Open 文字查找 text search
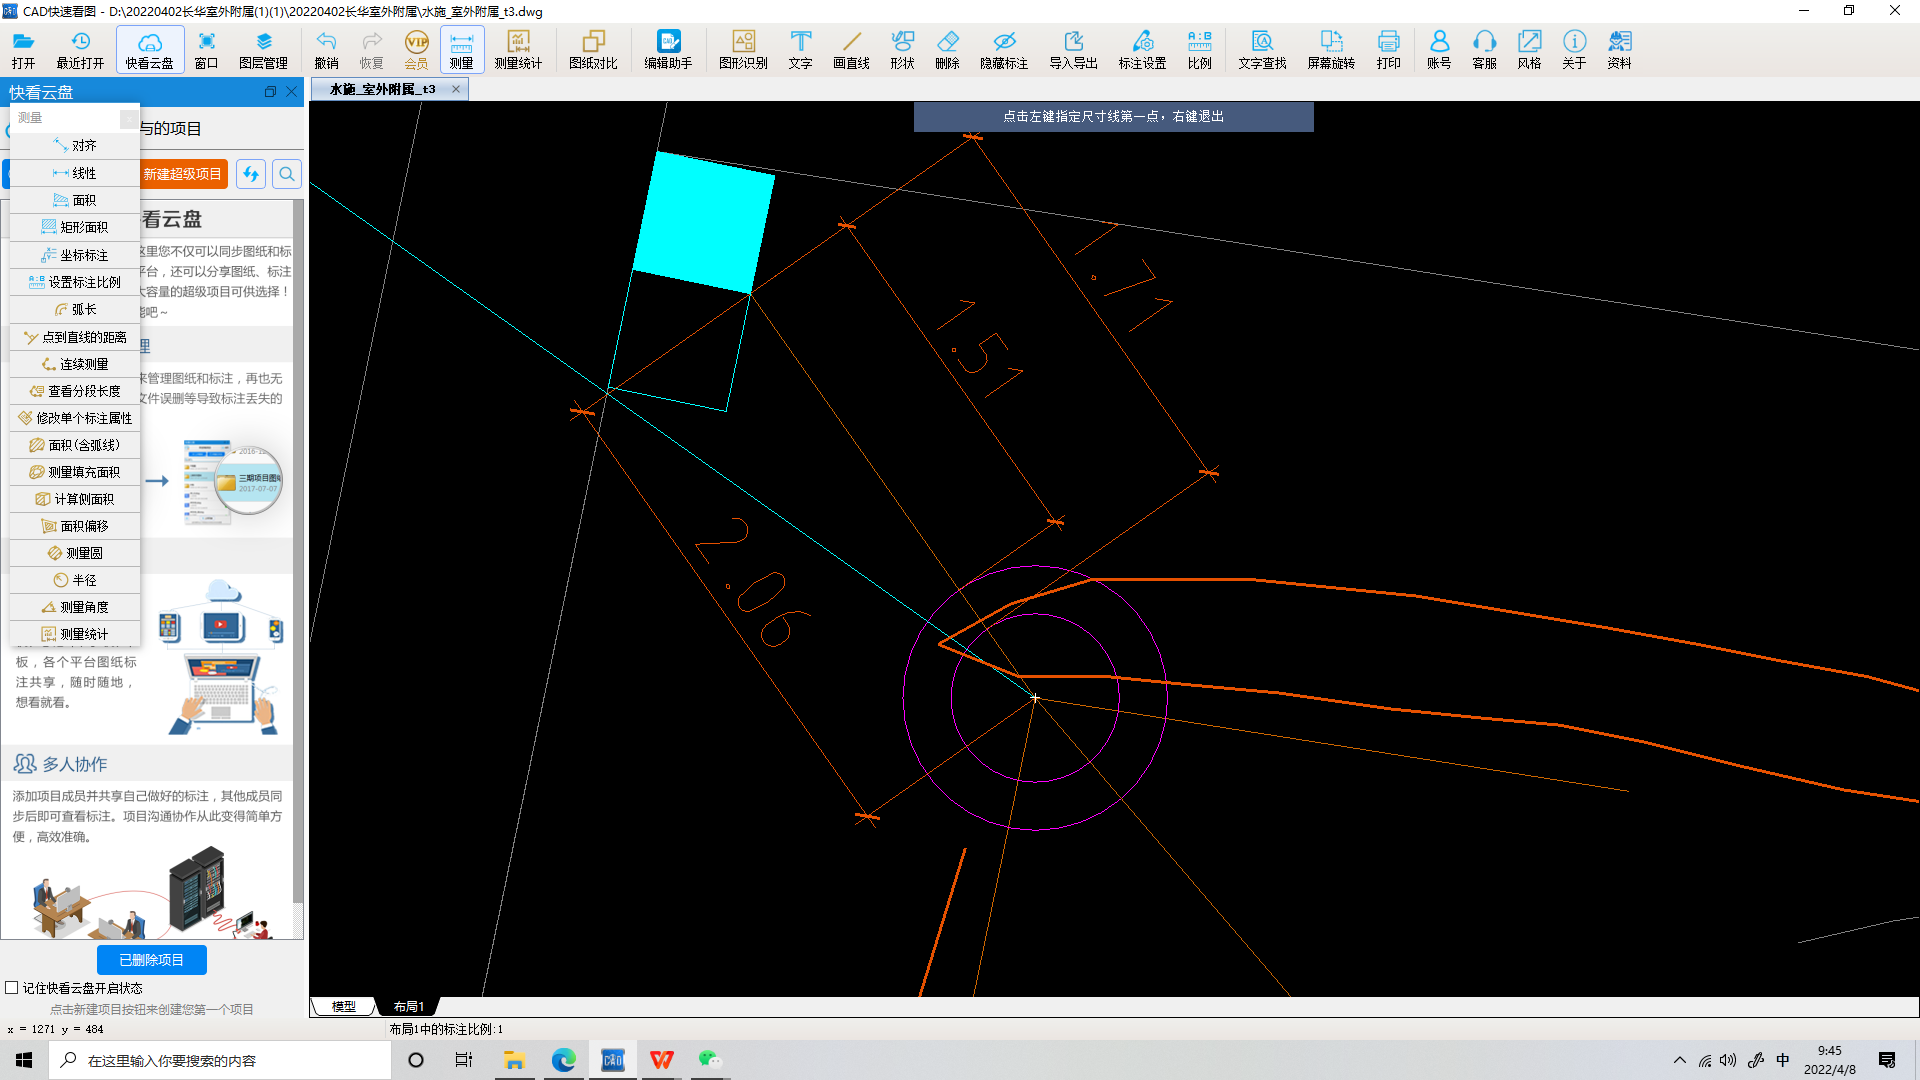 (x=1262, y=49)
